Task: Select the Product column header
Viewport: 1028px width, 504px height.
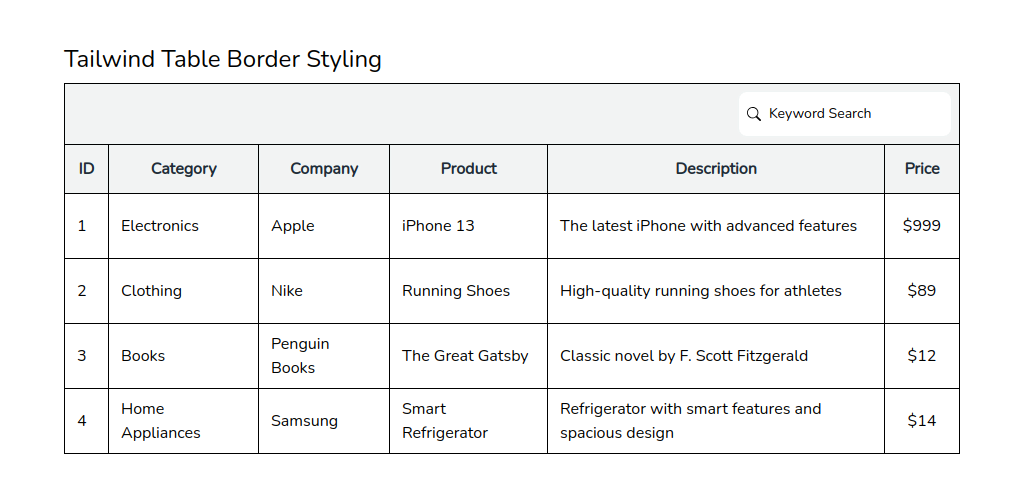Action: 469,169
